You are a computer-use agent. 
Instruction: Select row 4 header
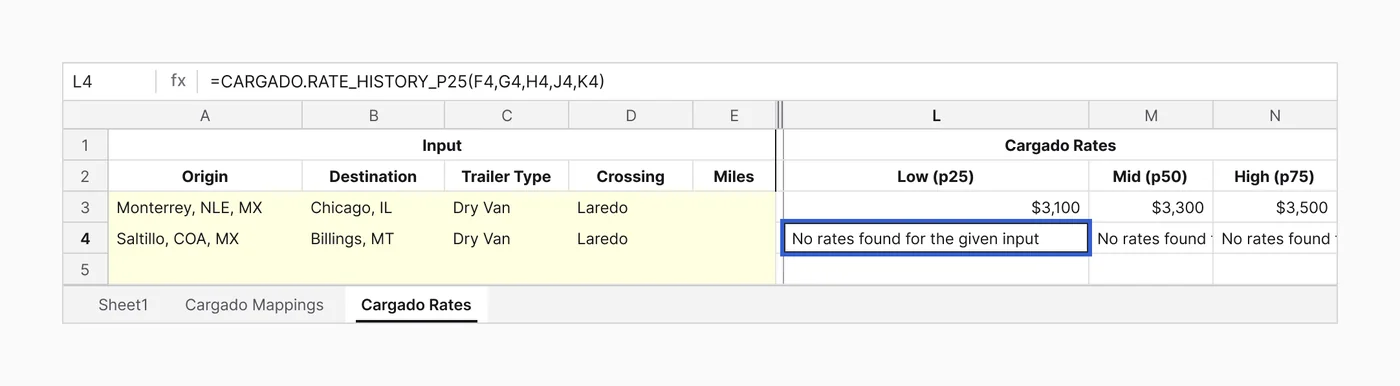click(85, 239)
